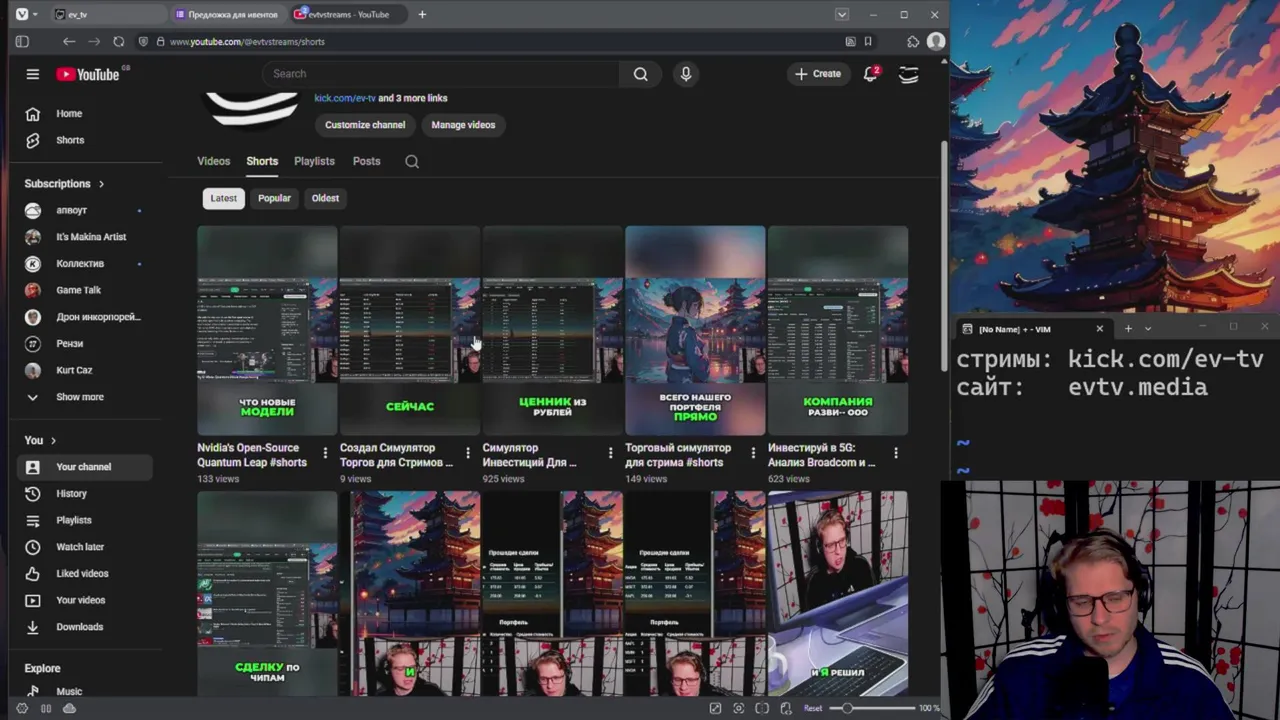Open options for Nvidia's Open-Source Quantum Leap short
Image resolution: width=1280 pixels, height=720 pixels.
click(325, 453)
